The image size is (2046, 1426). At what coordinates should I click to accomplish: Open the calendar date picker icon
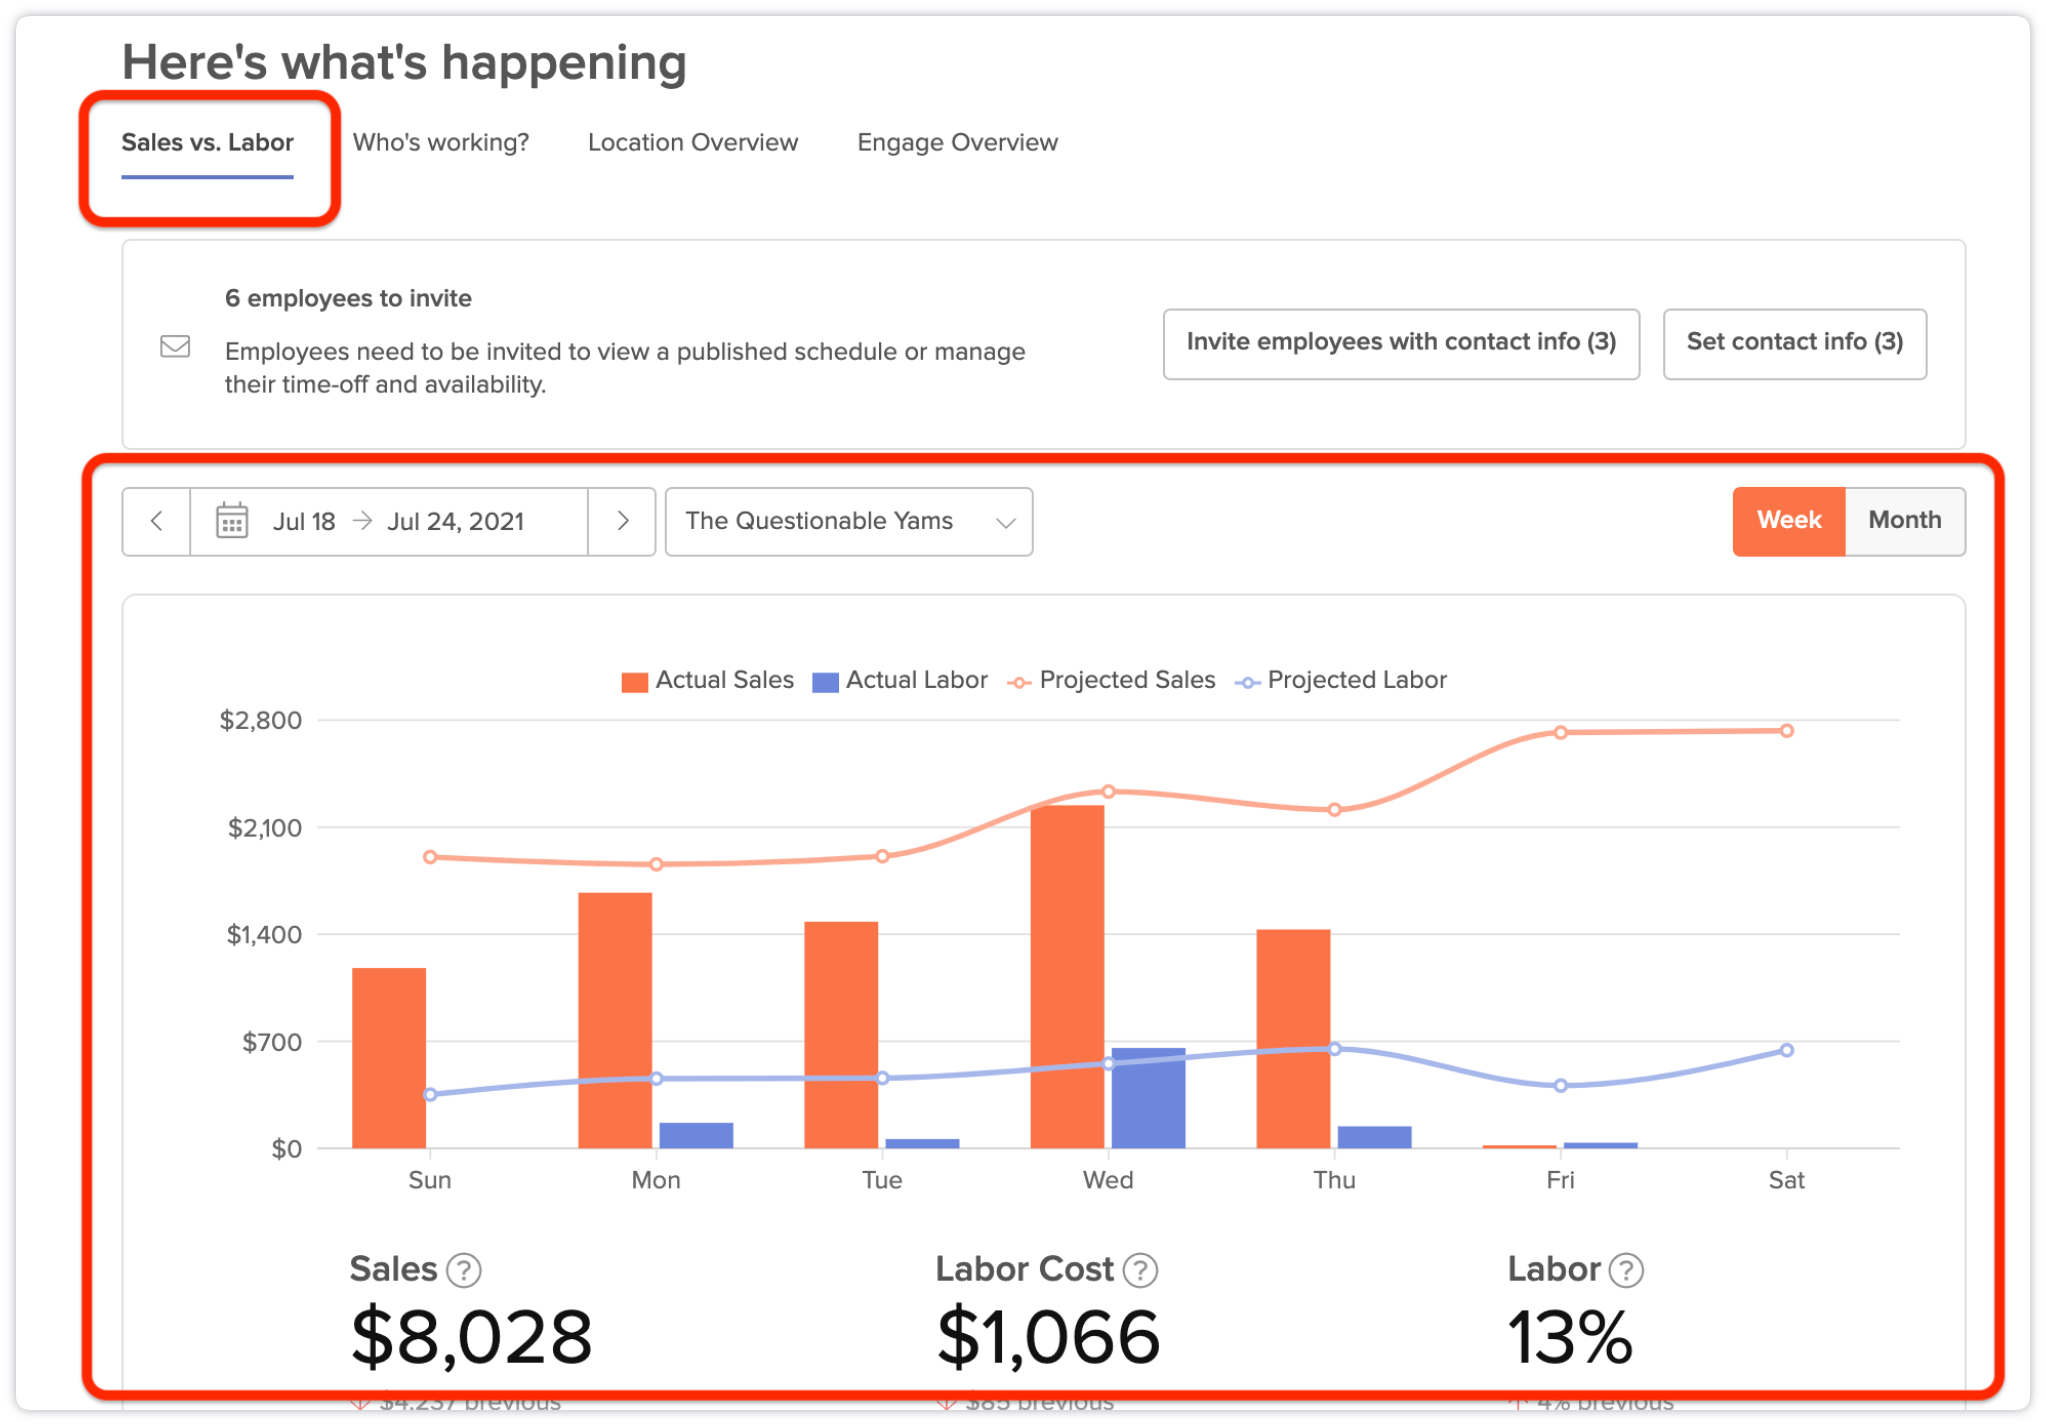(x=232, y=521)
